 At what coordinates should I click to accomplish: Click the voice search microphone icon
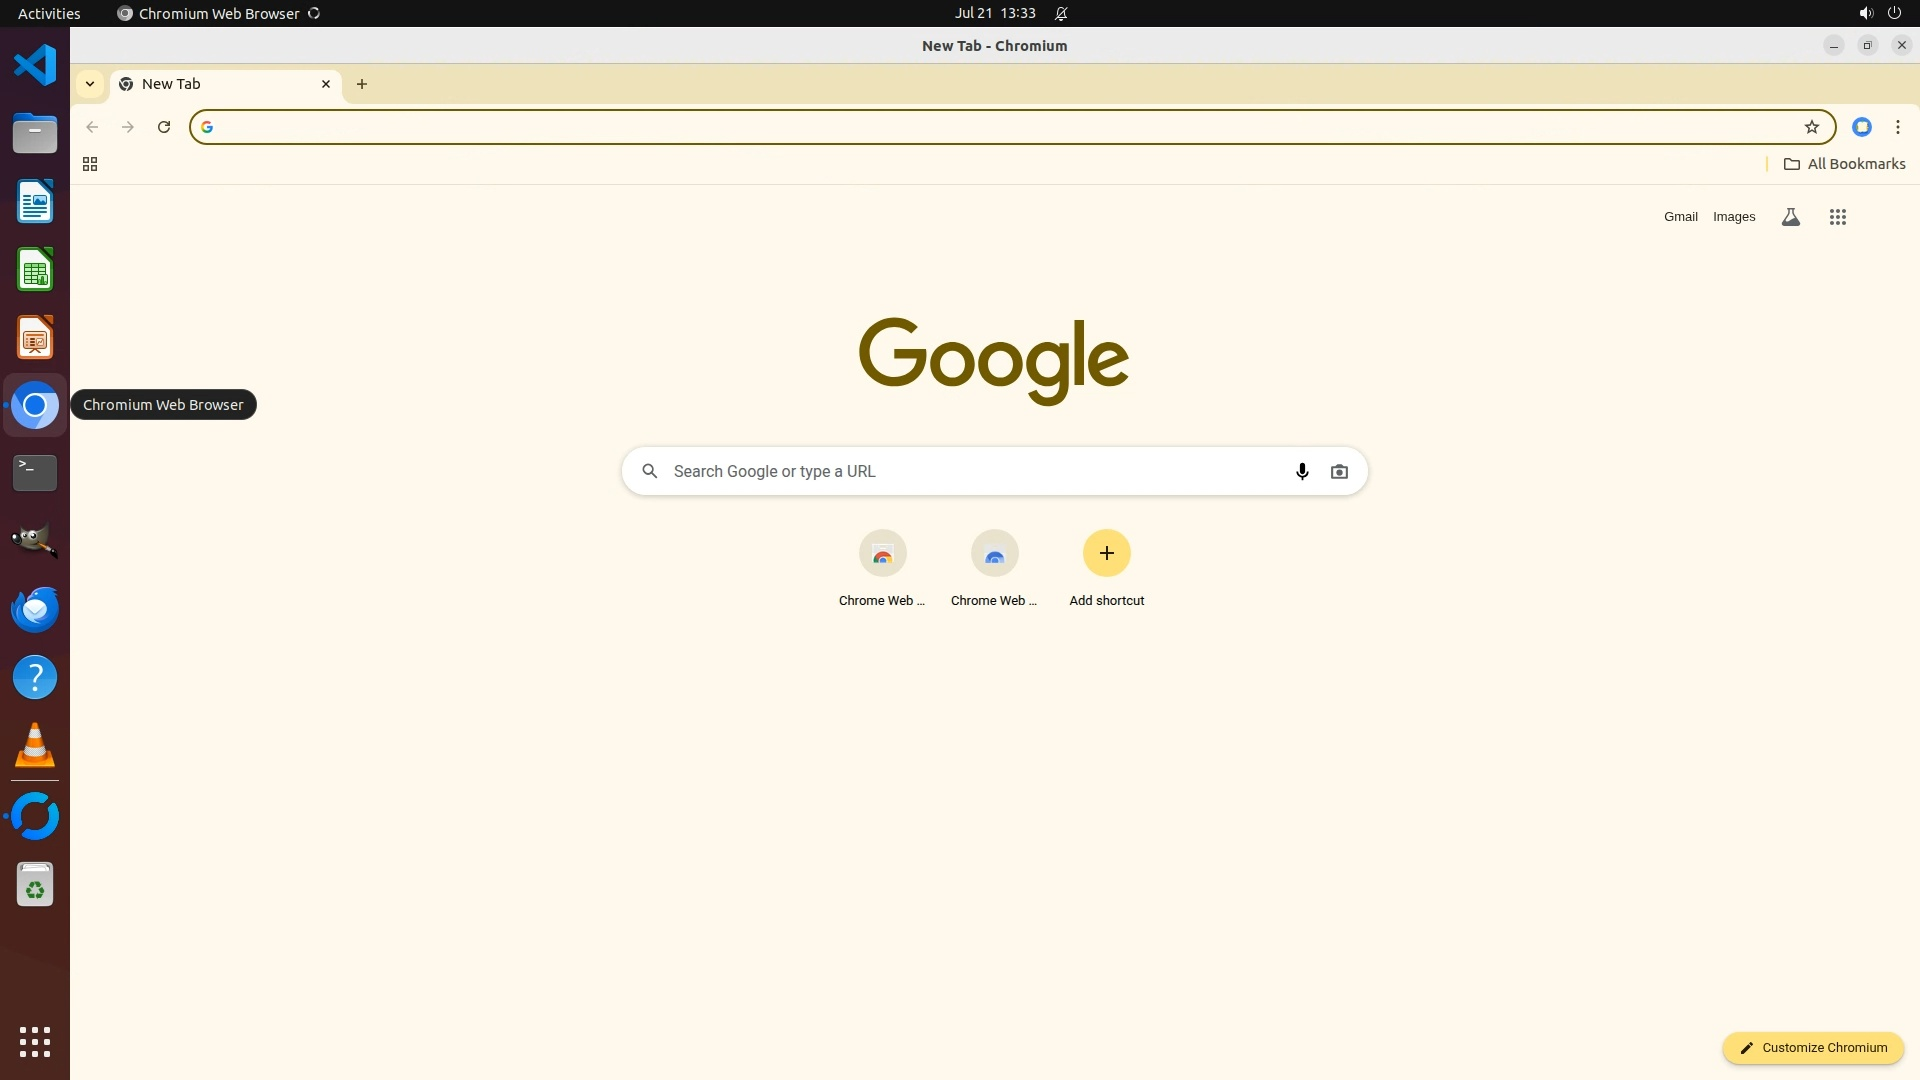pos(1301,471)
